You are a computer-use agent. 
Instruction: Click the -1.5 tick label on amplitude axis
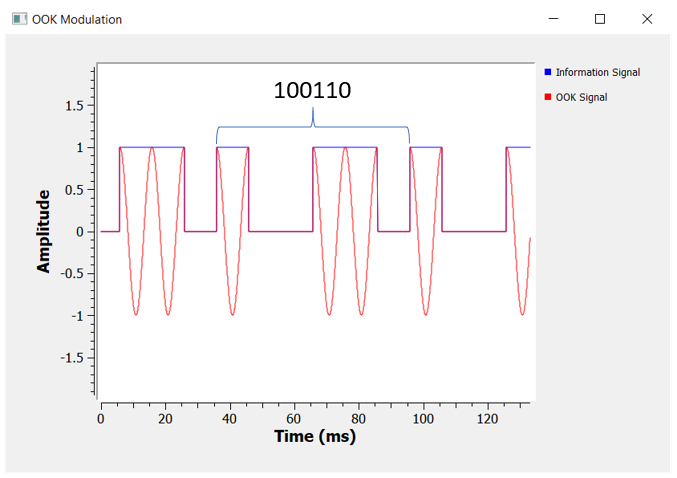70,357
